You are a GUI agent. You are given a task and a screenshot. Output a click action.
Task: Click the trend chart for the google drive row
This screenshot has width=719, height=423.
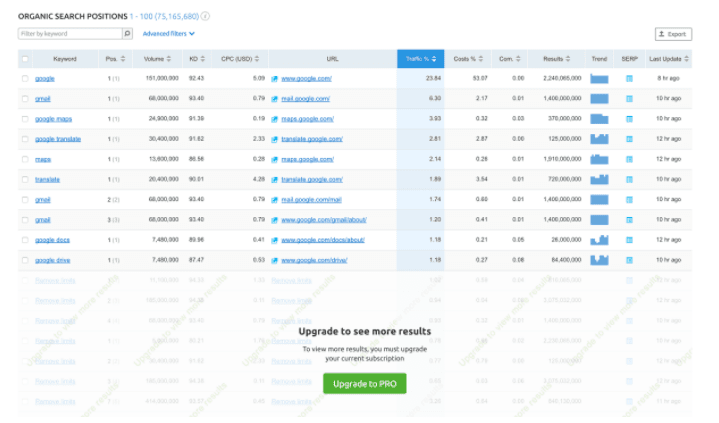click(599, 260)
